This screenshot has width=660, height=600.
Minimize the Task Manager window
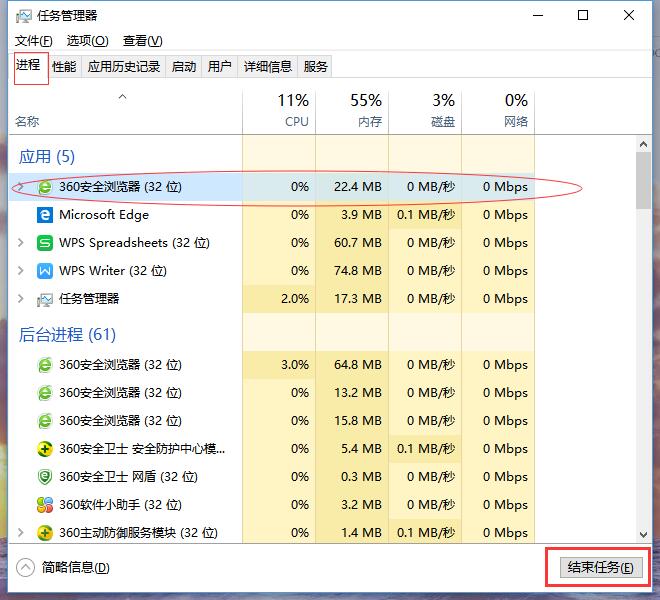pos(538,16)
